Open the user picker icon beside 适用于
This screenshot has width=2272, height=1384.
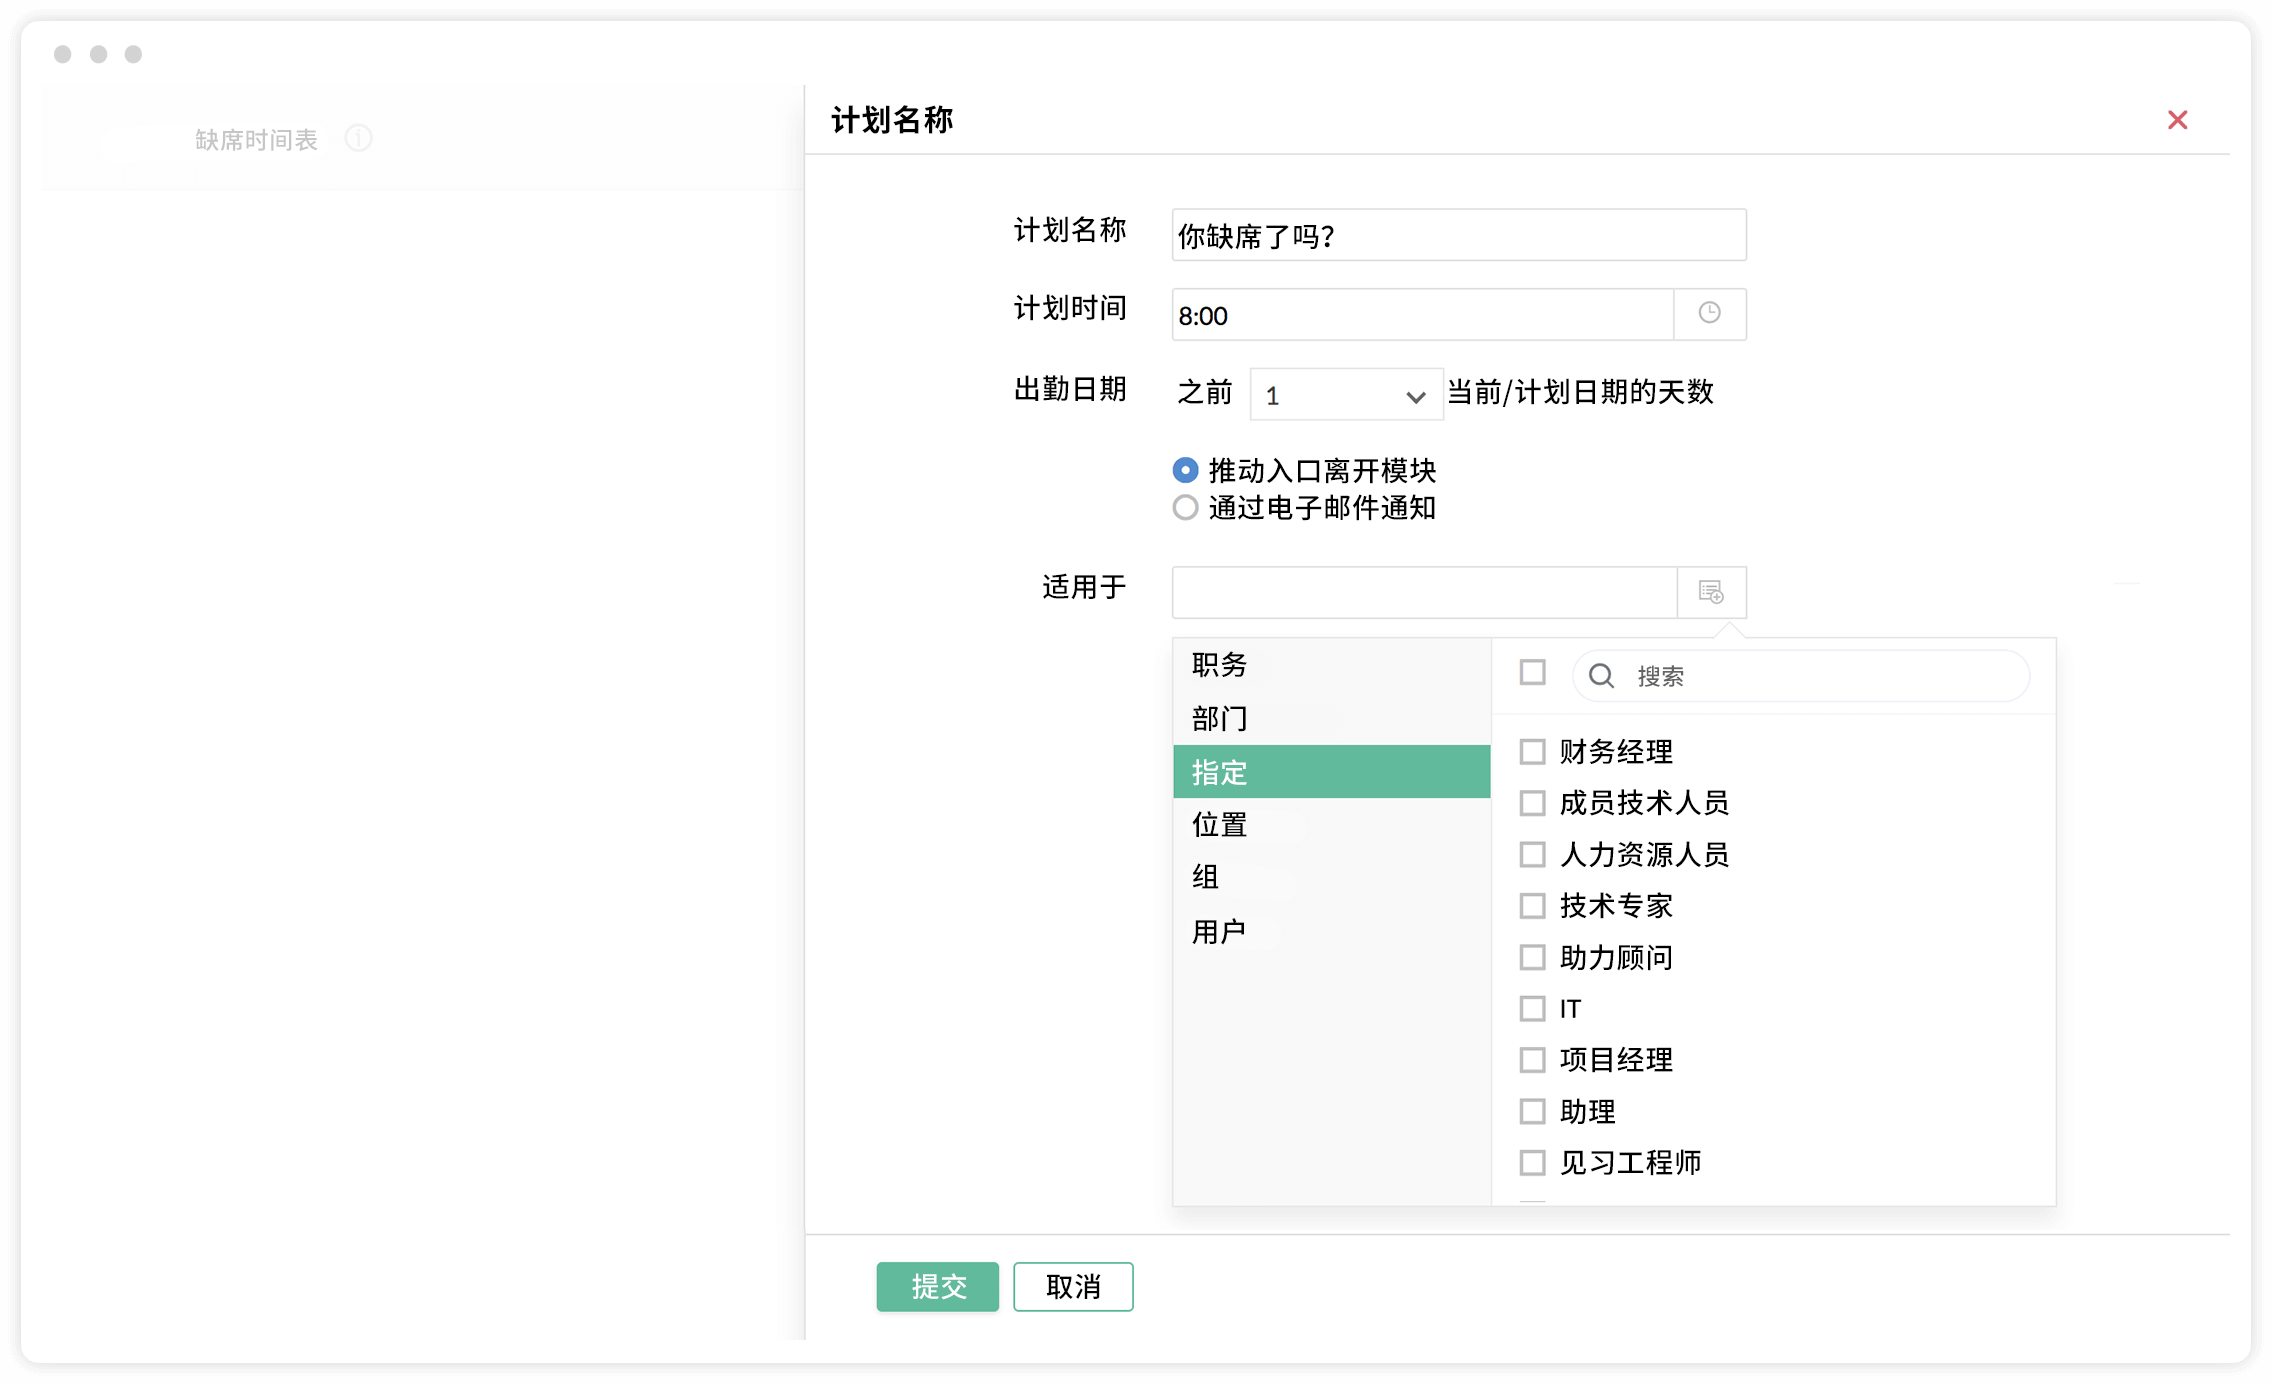1711,592
